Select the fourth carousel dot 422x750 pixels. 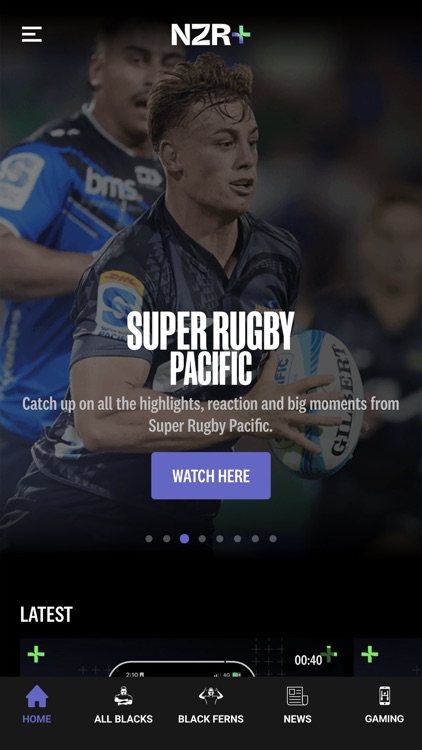coord(202,539)
